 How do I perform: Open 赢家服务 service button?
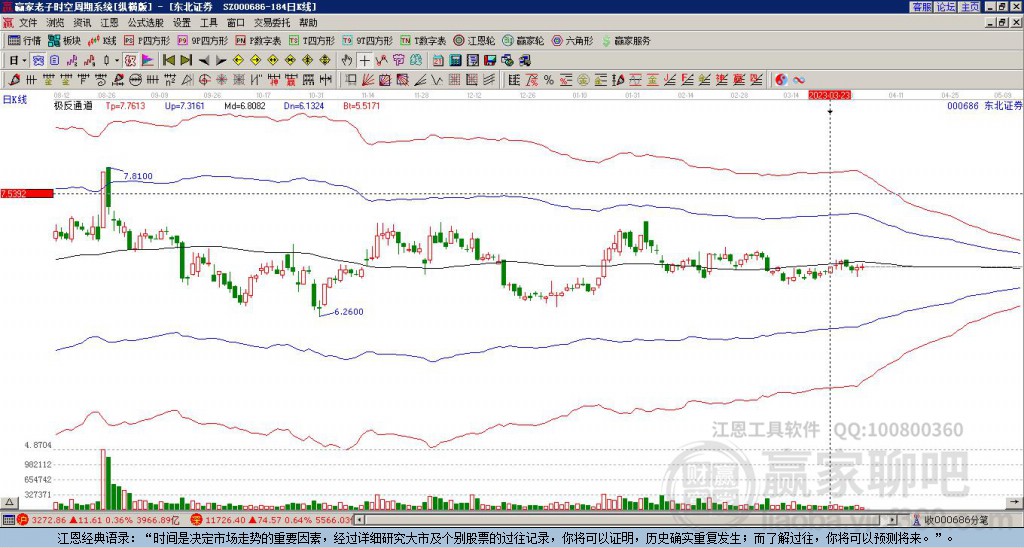[626, 40]
